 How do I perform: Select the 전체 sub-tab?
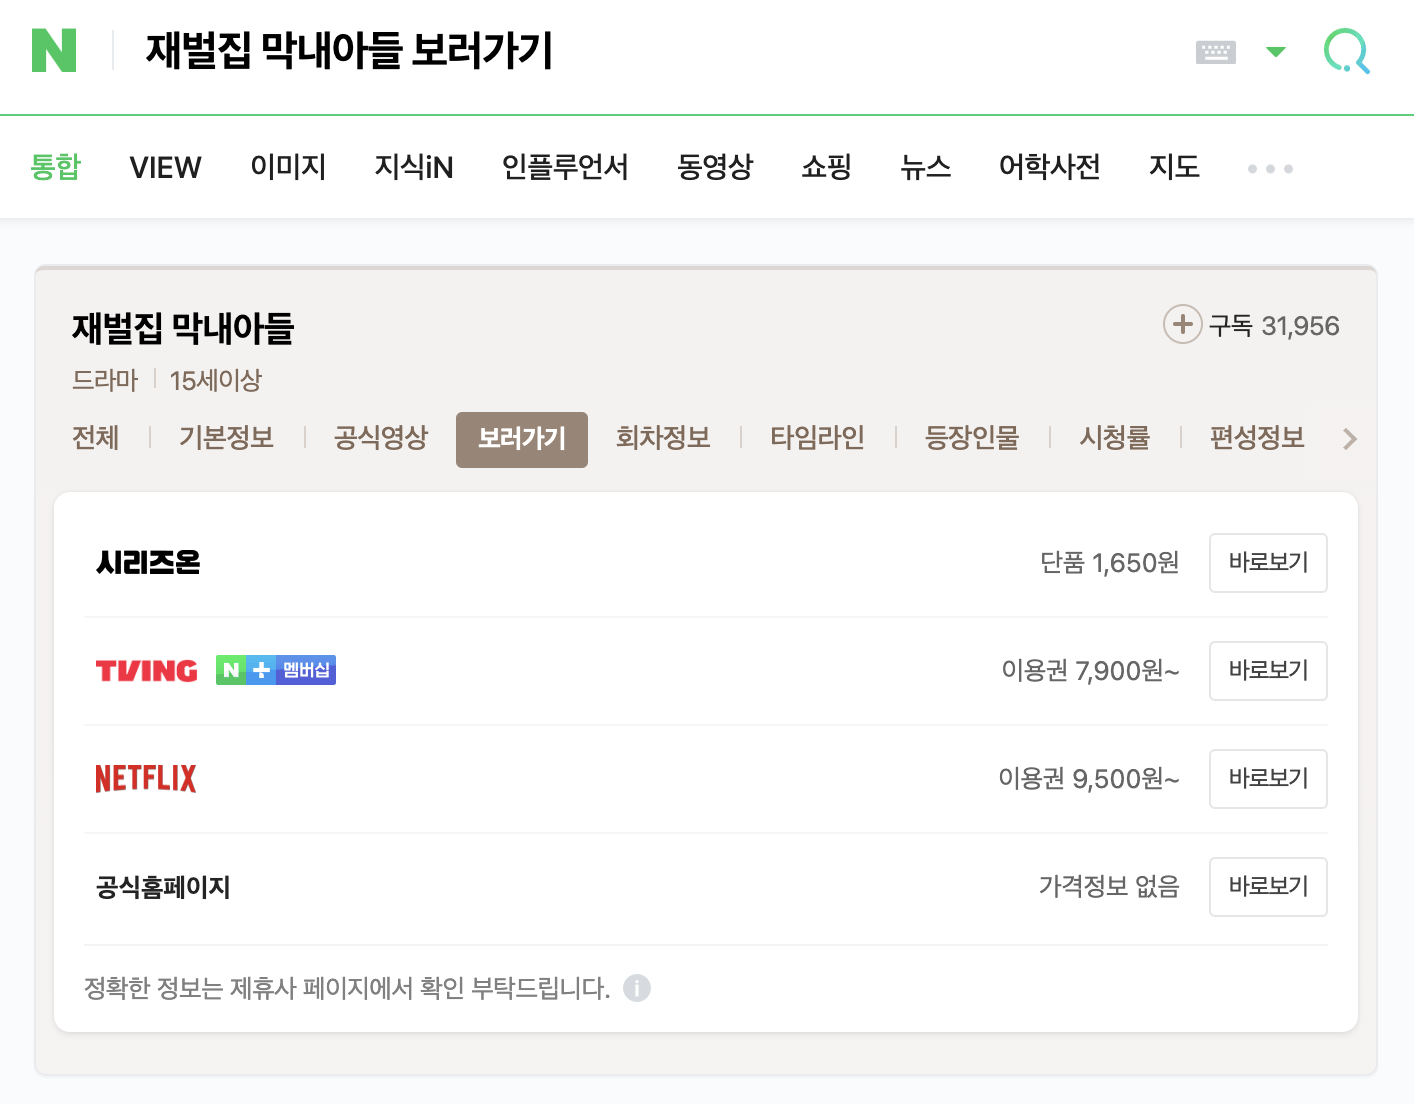96,438
